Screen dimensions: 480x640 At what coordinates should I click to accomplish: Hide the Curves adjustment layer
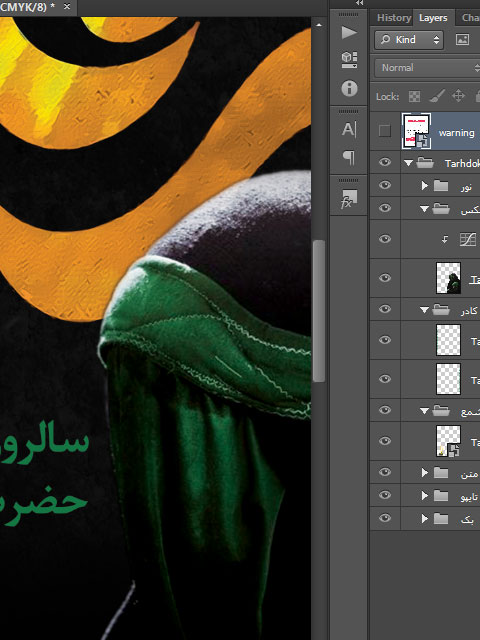(384, 239)
